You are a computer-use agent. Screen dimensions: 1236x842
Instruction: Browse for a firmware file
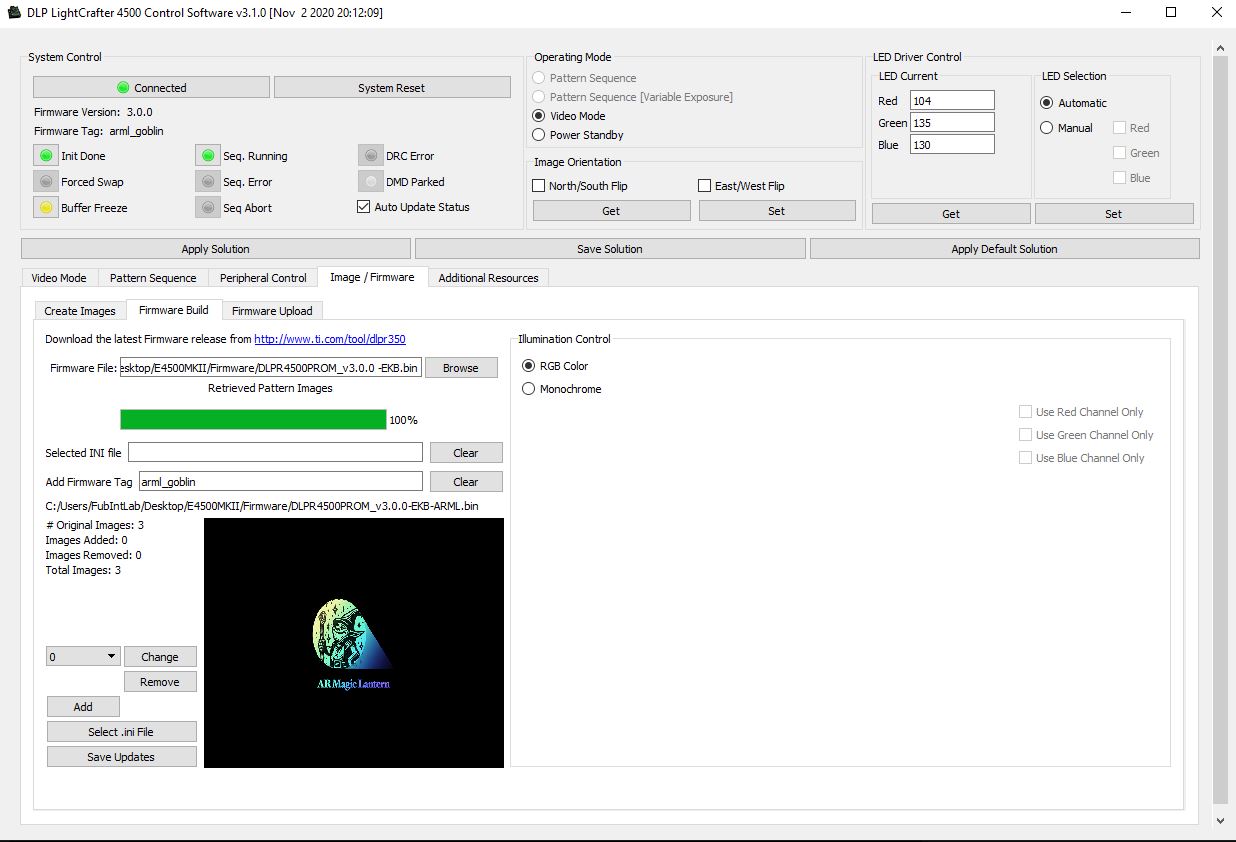[461, 368]
